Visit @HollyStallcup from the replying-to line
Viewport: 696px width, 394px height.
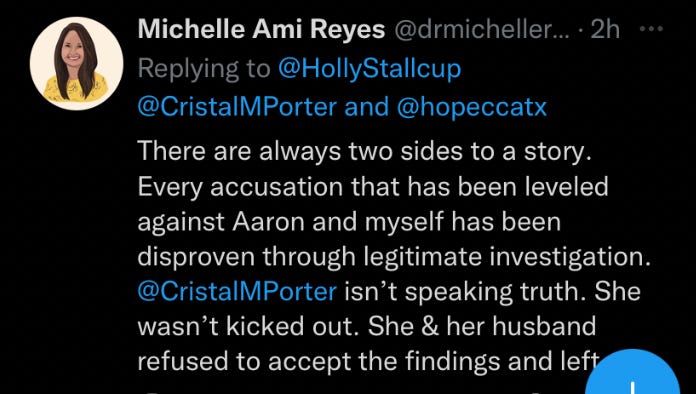369,69
